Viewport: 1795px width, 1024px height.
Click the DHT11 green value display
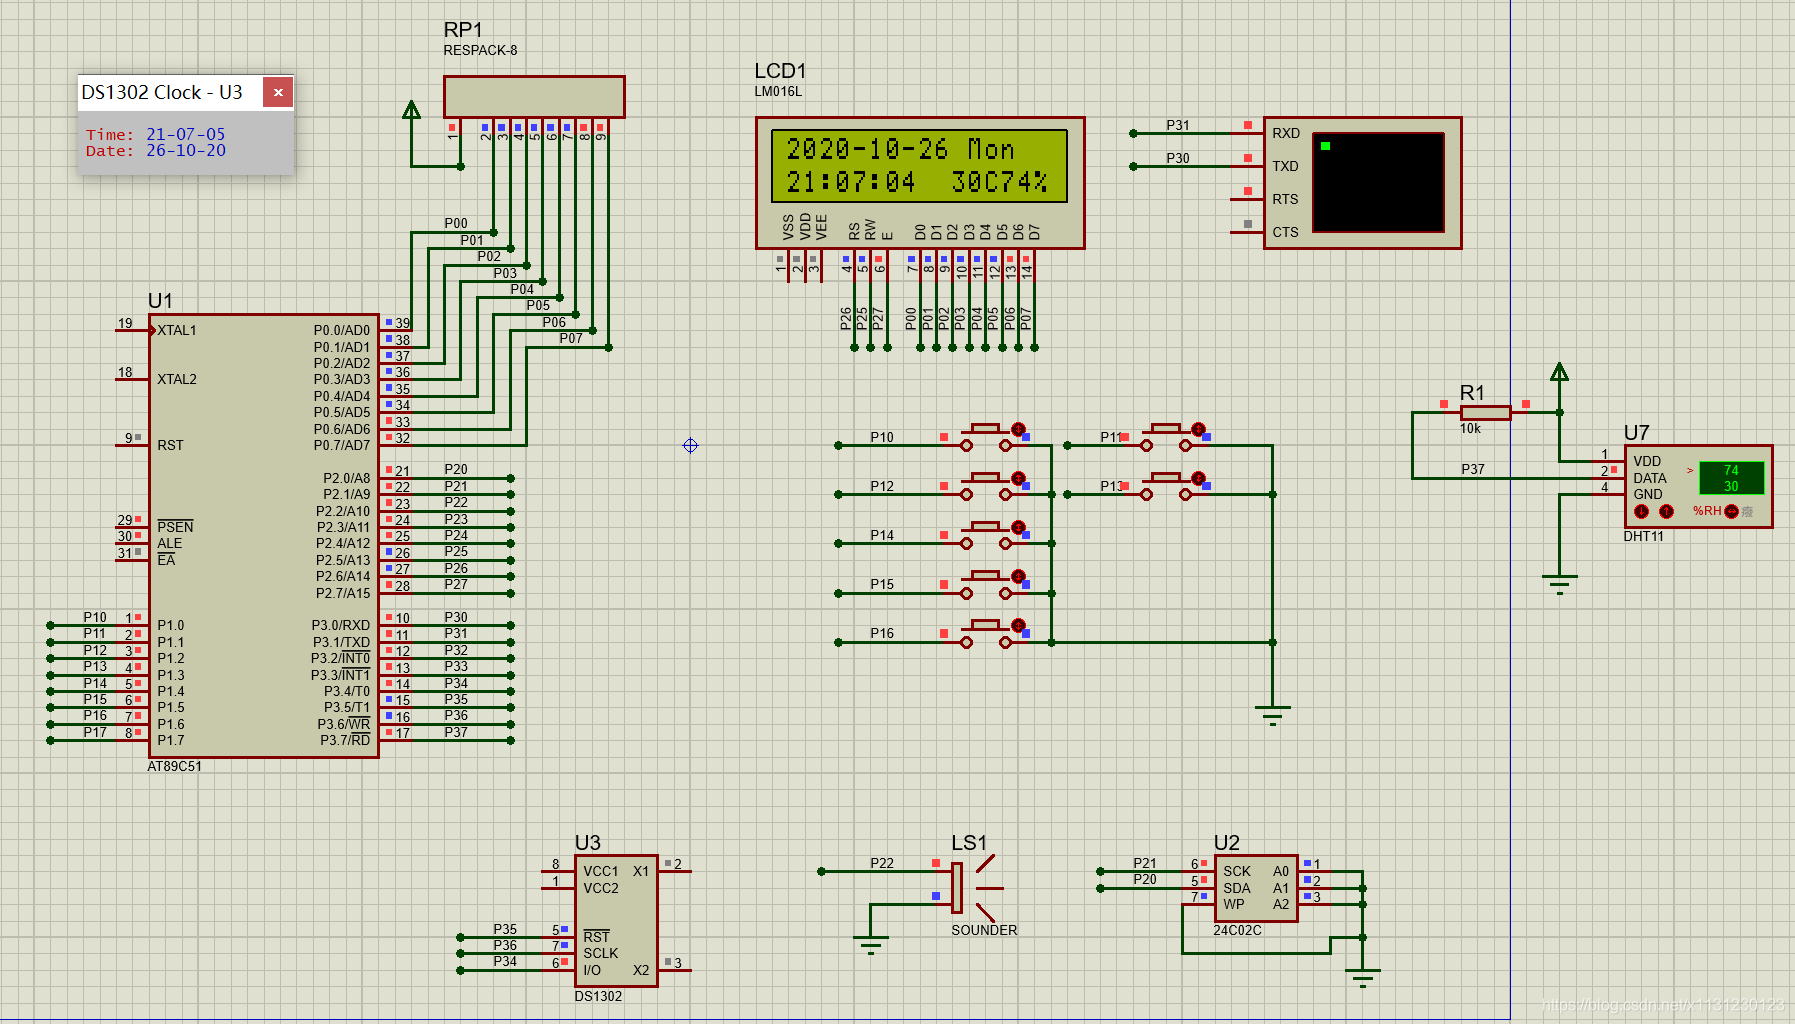[1731, 478]
